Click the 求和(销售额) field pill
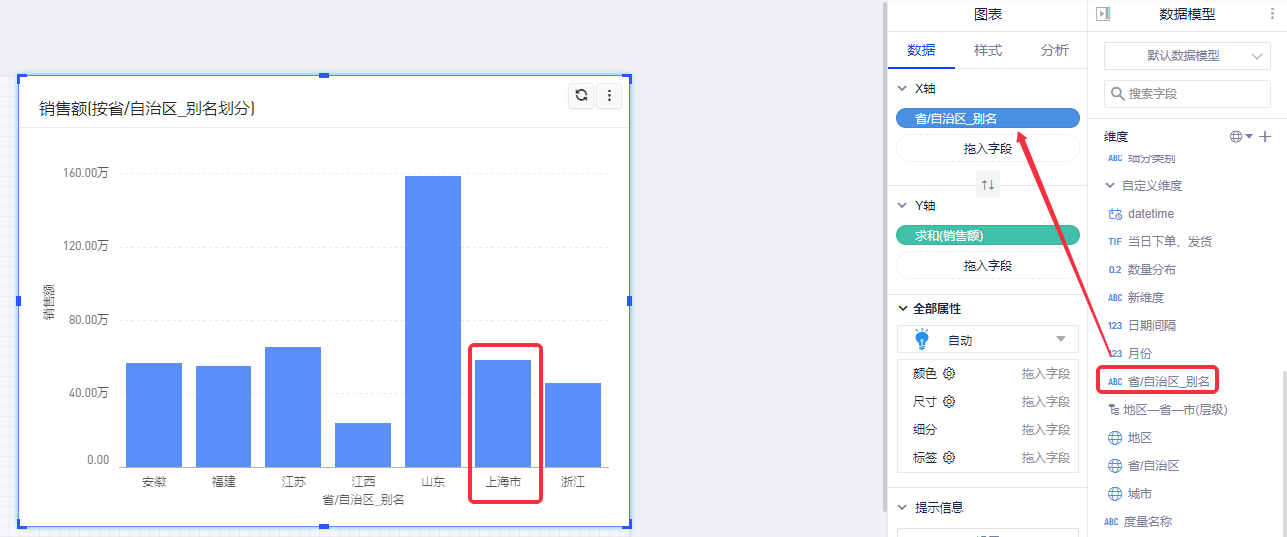The height and width of the screenshot is (537, 1287). [988, 236]
